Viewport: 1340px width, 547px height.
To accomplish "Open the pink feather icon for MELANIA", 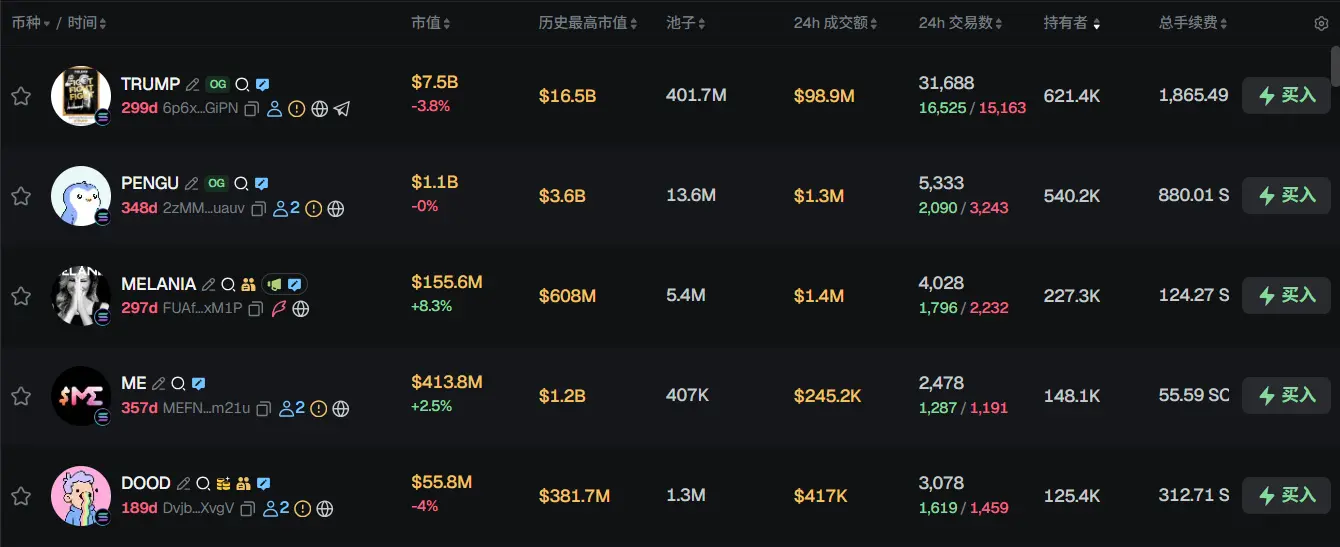I will tap(279, 308).
